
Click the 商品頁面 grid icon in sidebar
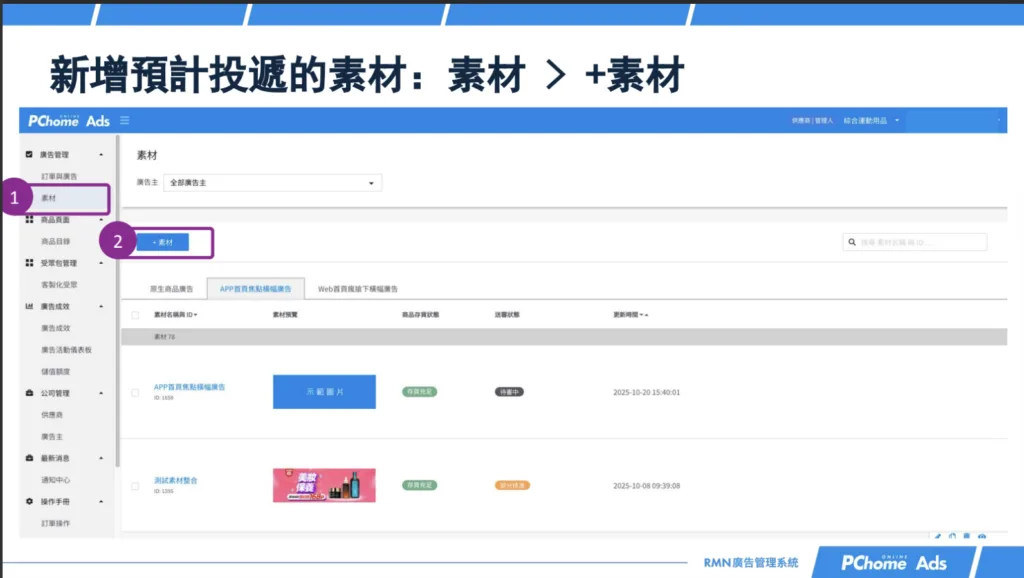29,219
